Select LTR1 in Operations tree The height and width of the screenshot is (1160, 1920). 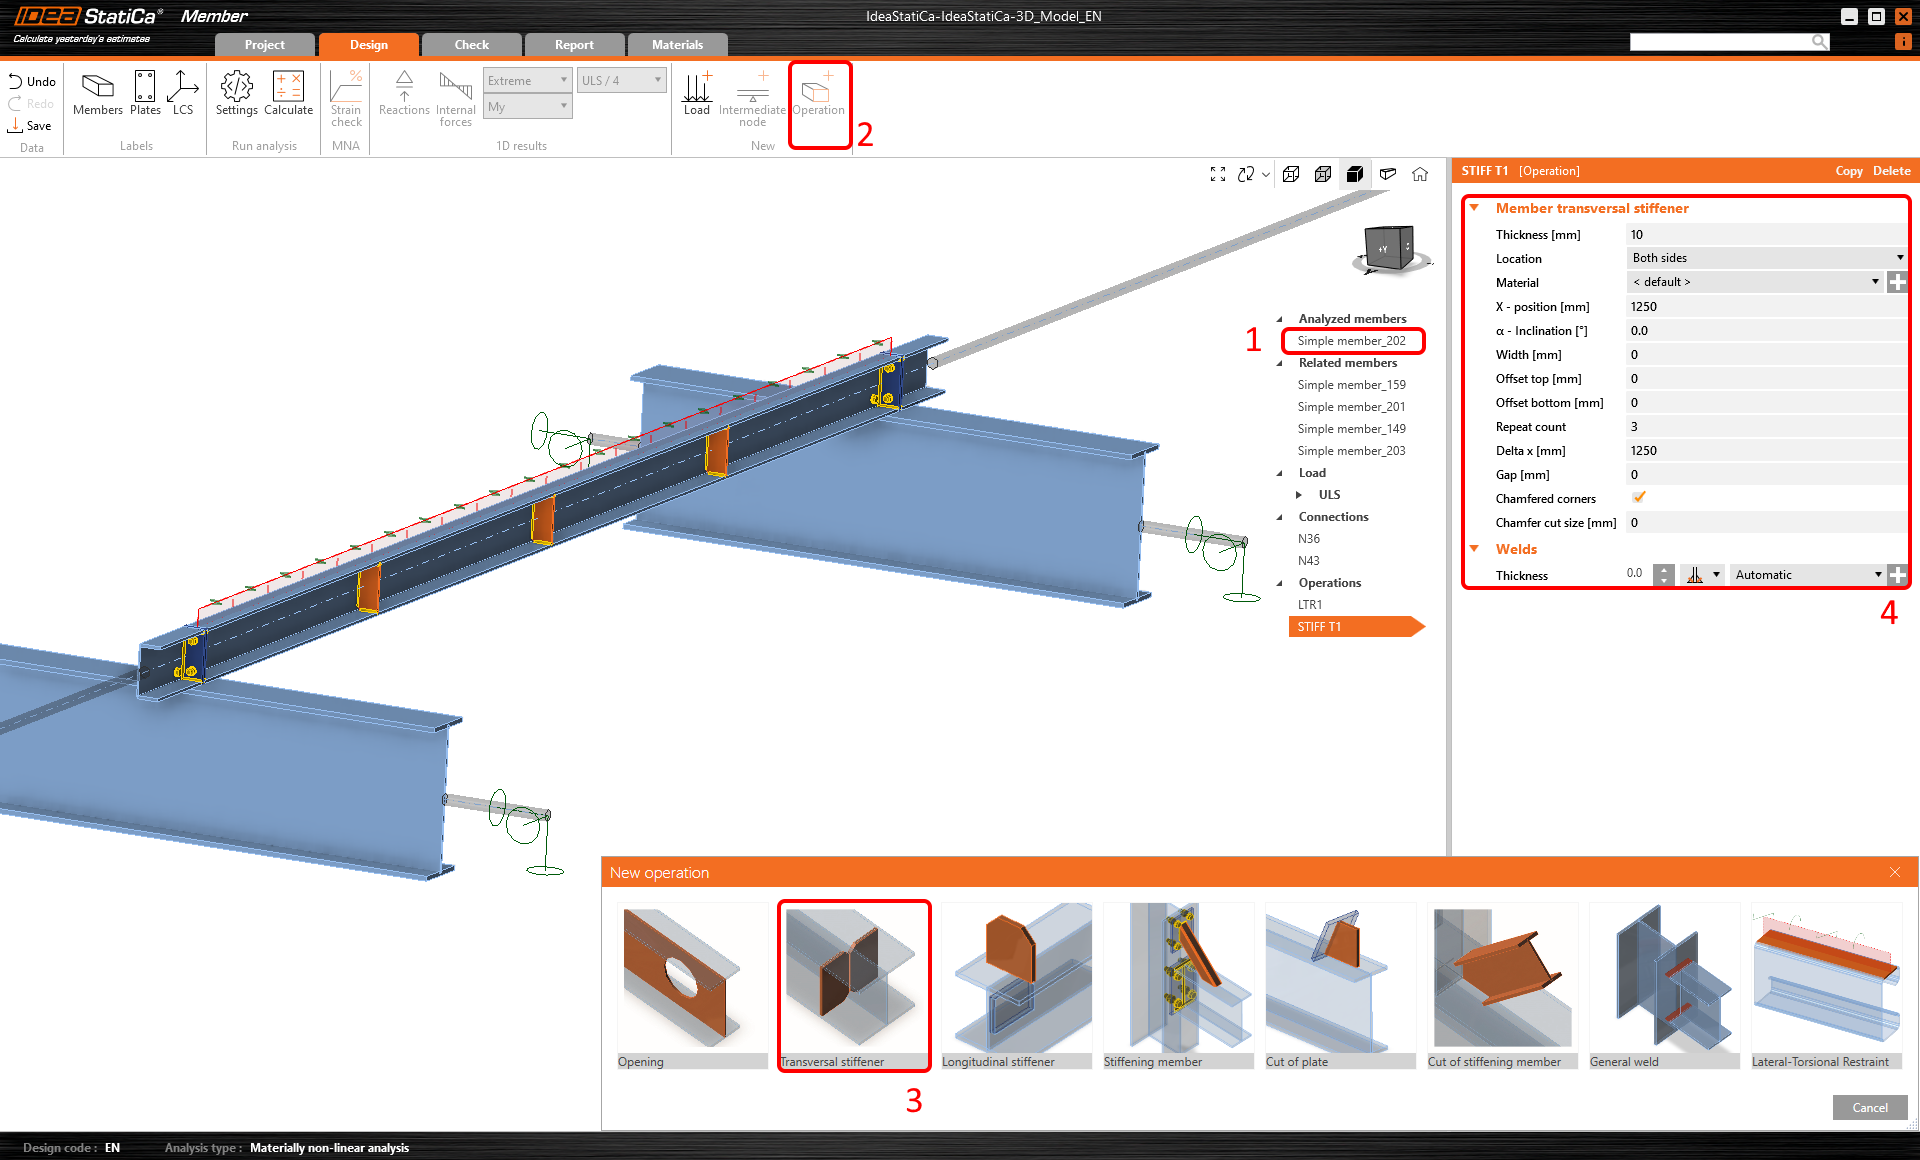coord(1310,605)
